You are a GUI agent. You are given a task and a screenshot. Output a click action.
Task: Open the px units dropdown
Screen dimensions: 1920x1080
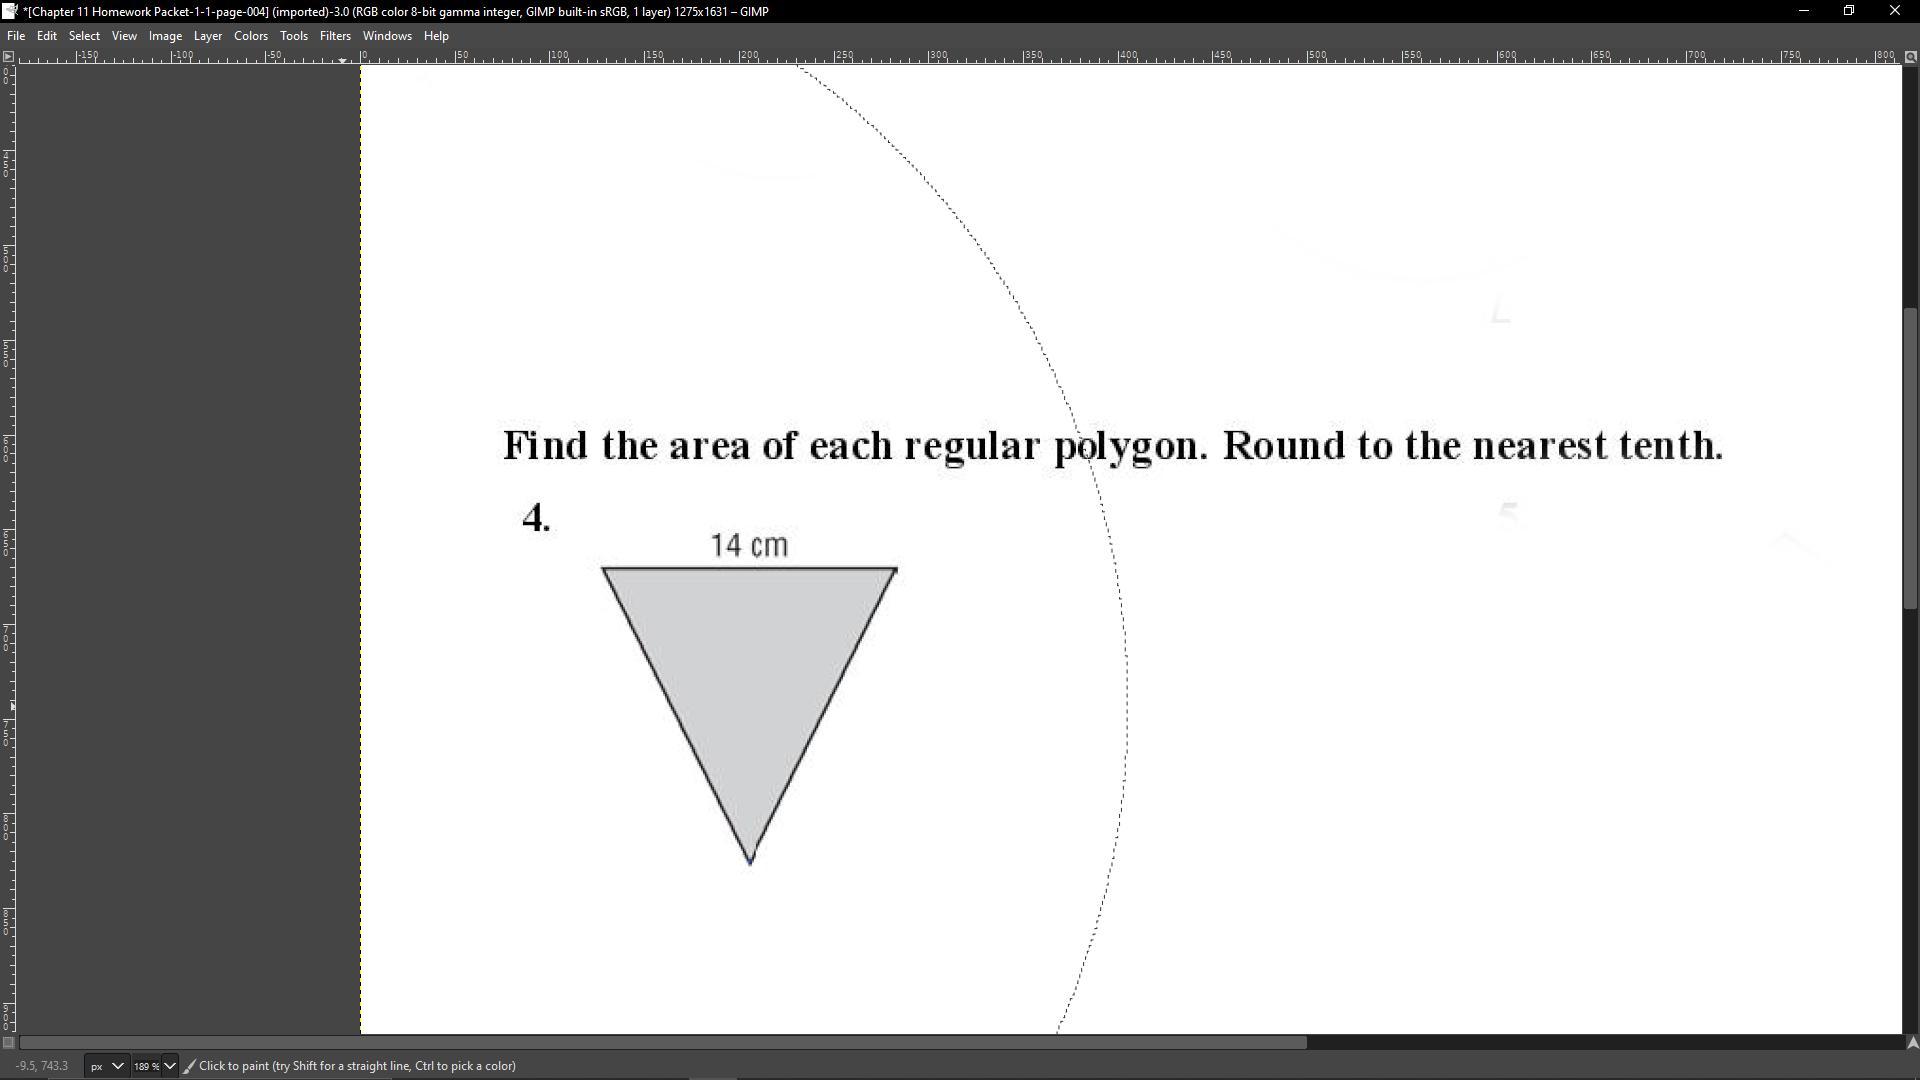106,1066
